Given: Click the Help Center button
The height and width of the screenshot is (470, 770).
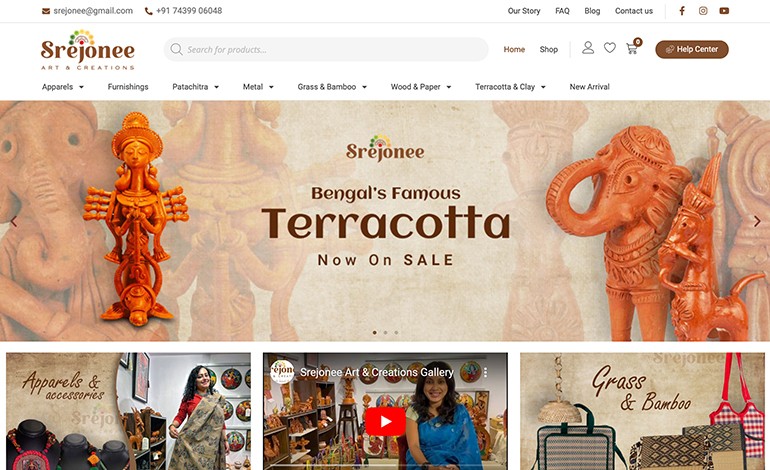Looking at the screenshot, I should pyautogui.click(x=692, y=49).
